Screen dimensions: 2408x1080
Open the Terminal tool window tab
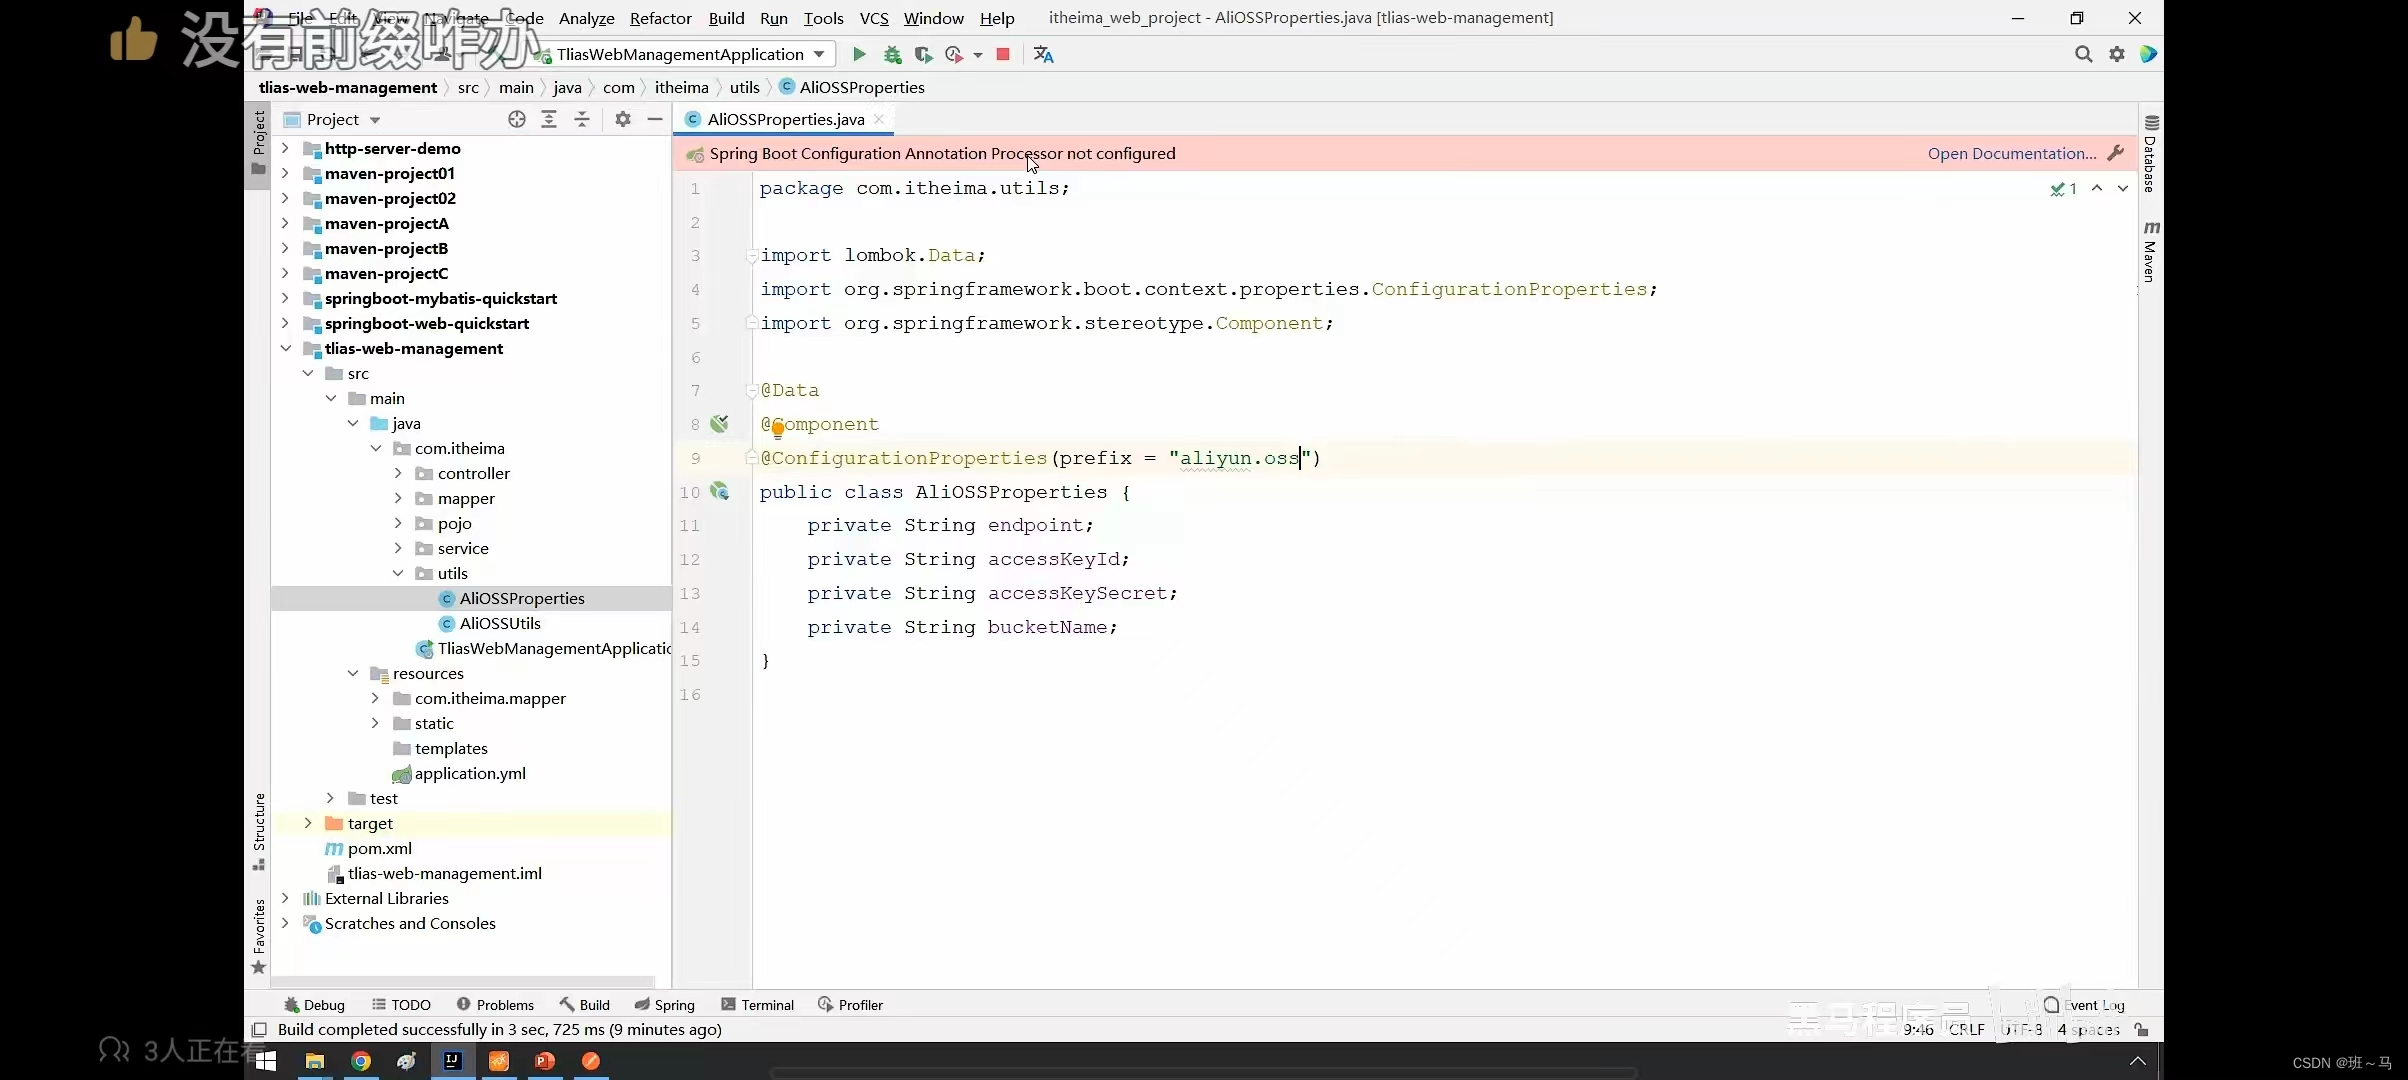tap(757, 1005)
